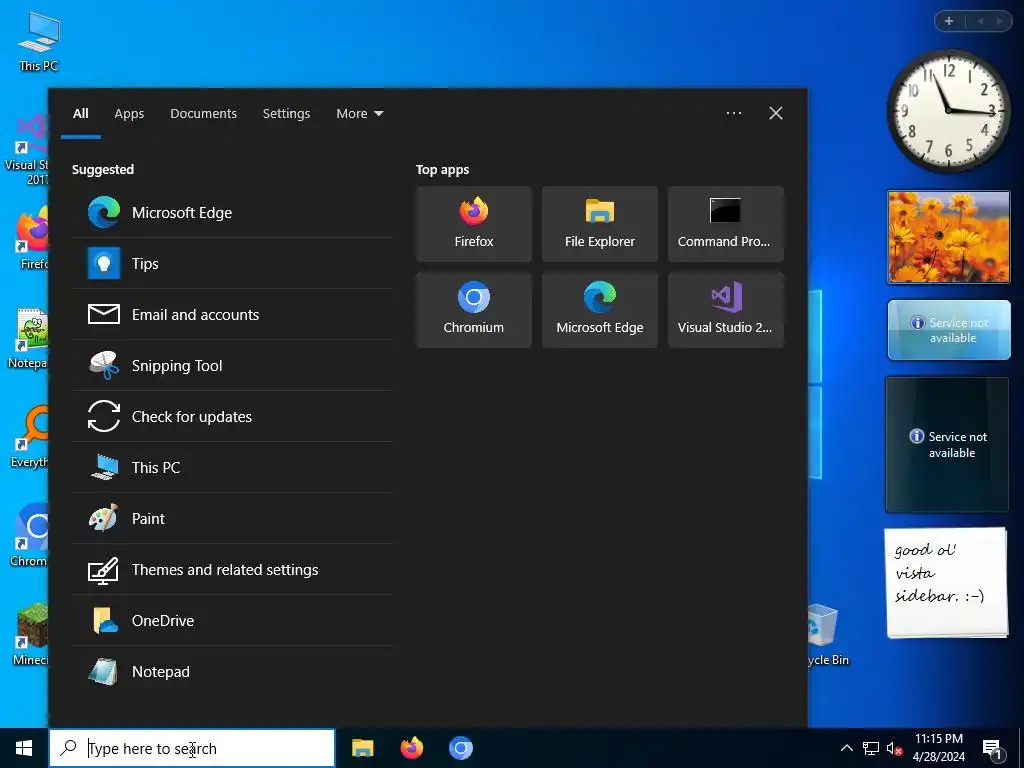Open This PC from Suggested list

pyautogui.click(x=232, y=468)
